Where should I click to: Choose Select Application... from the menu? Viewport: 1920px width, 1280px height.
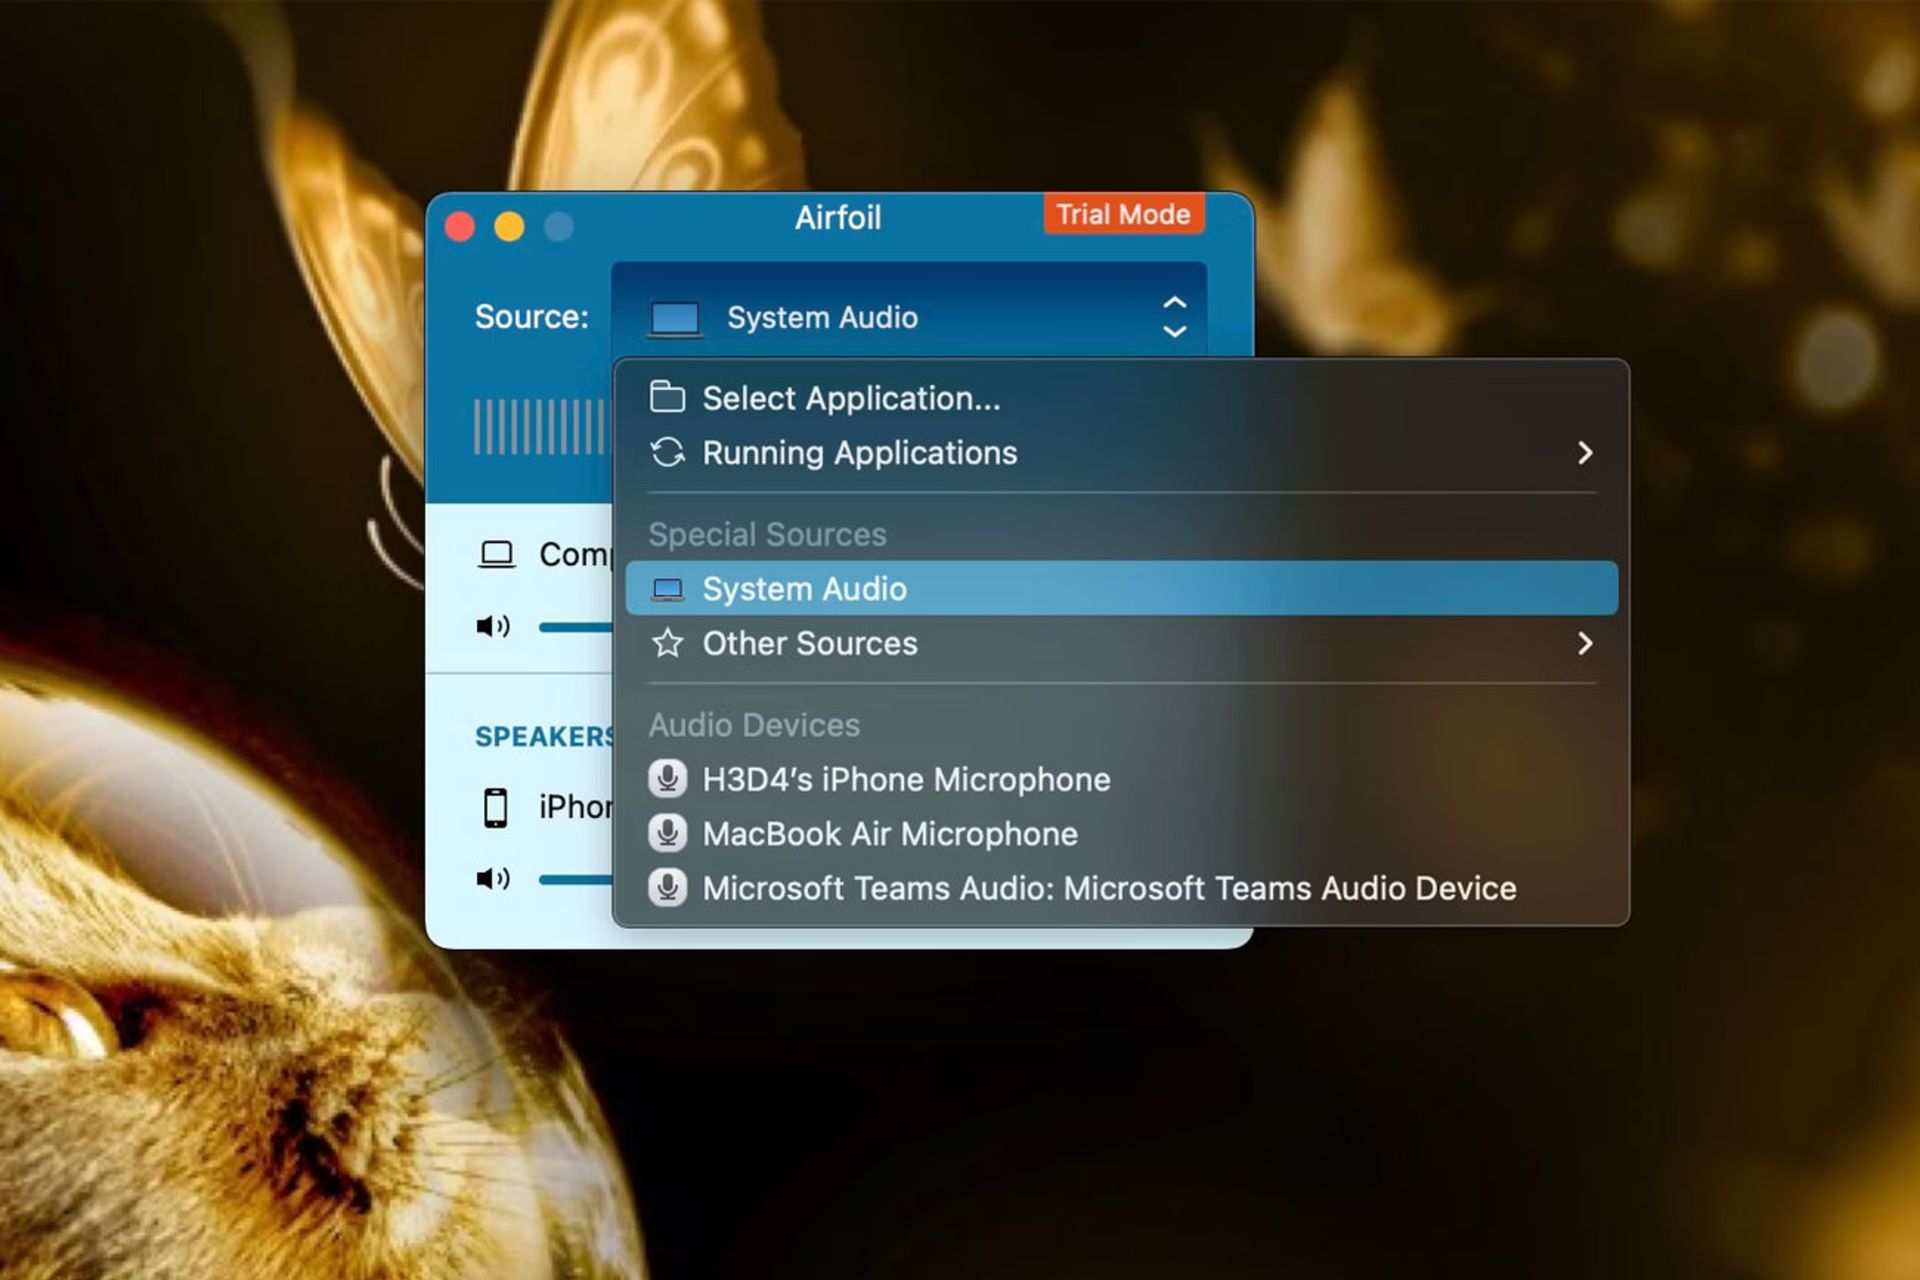coord(1121,398)
